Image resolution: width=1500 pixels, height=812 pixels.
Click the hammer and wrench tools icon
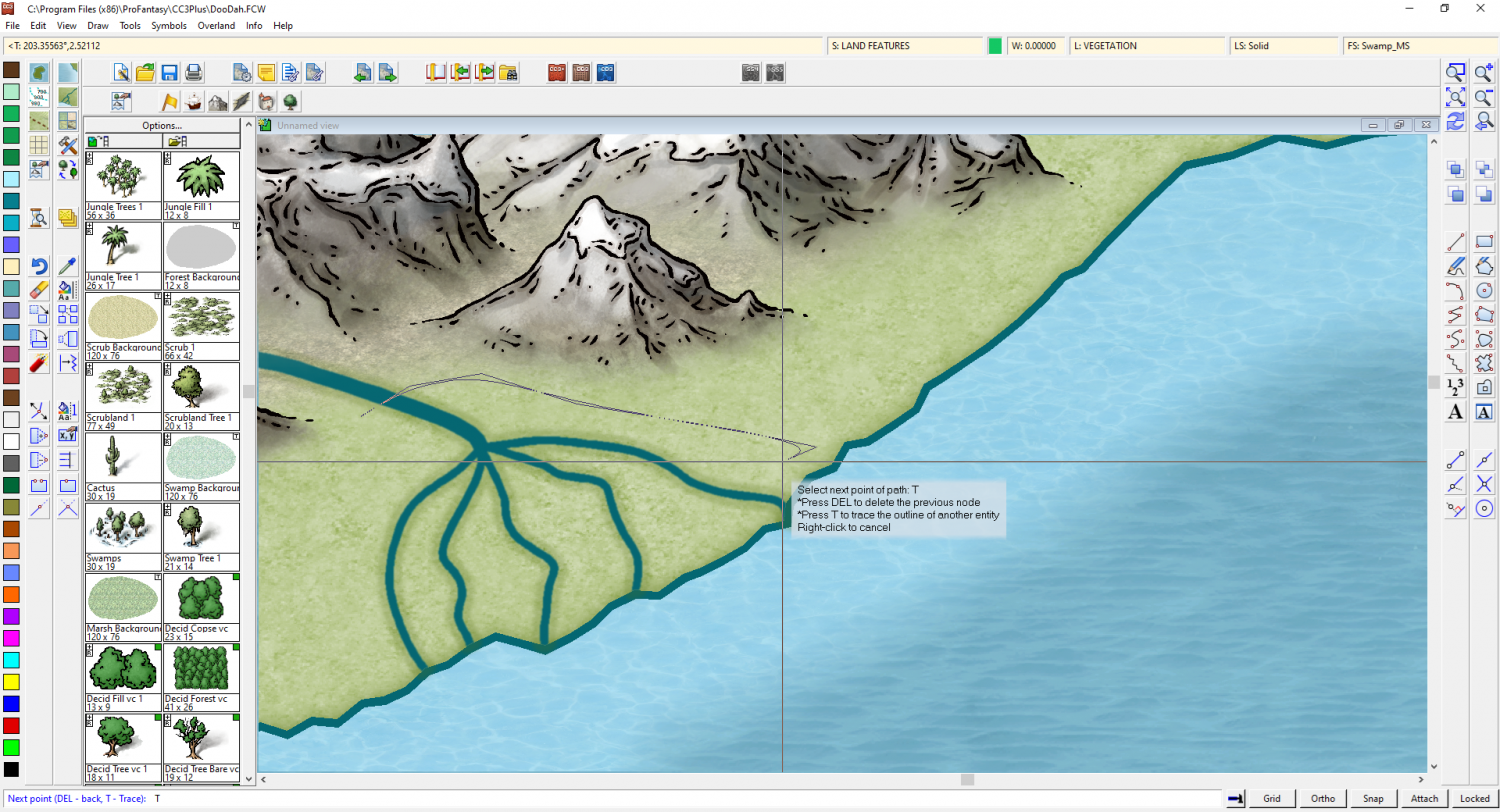pyautogui.click(x=68, y=145)
